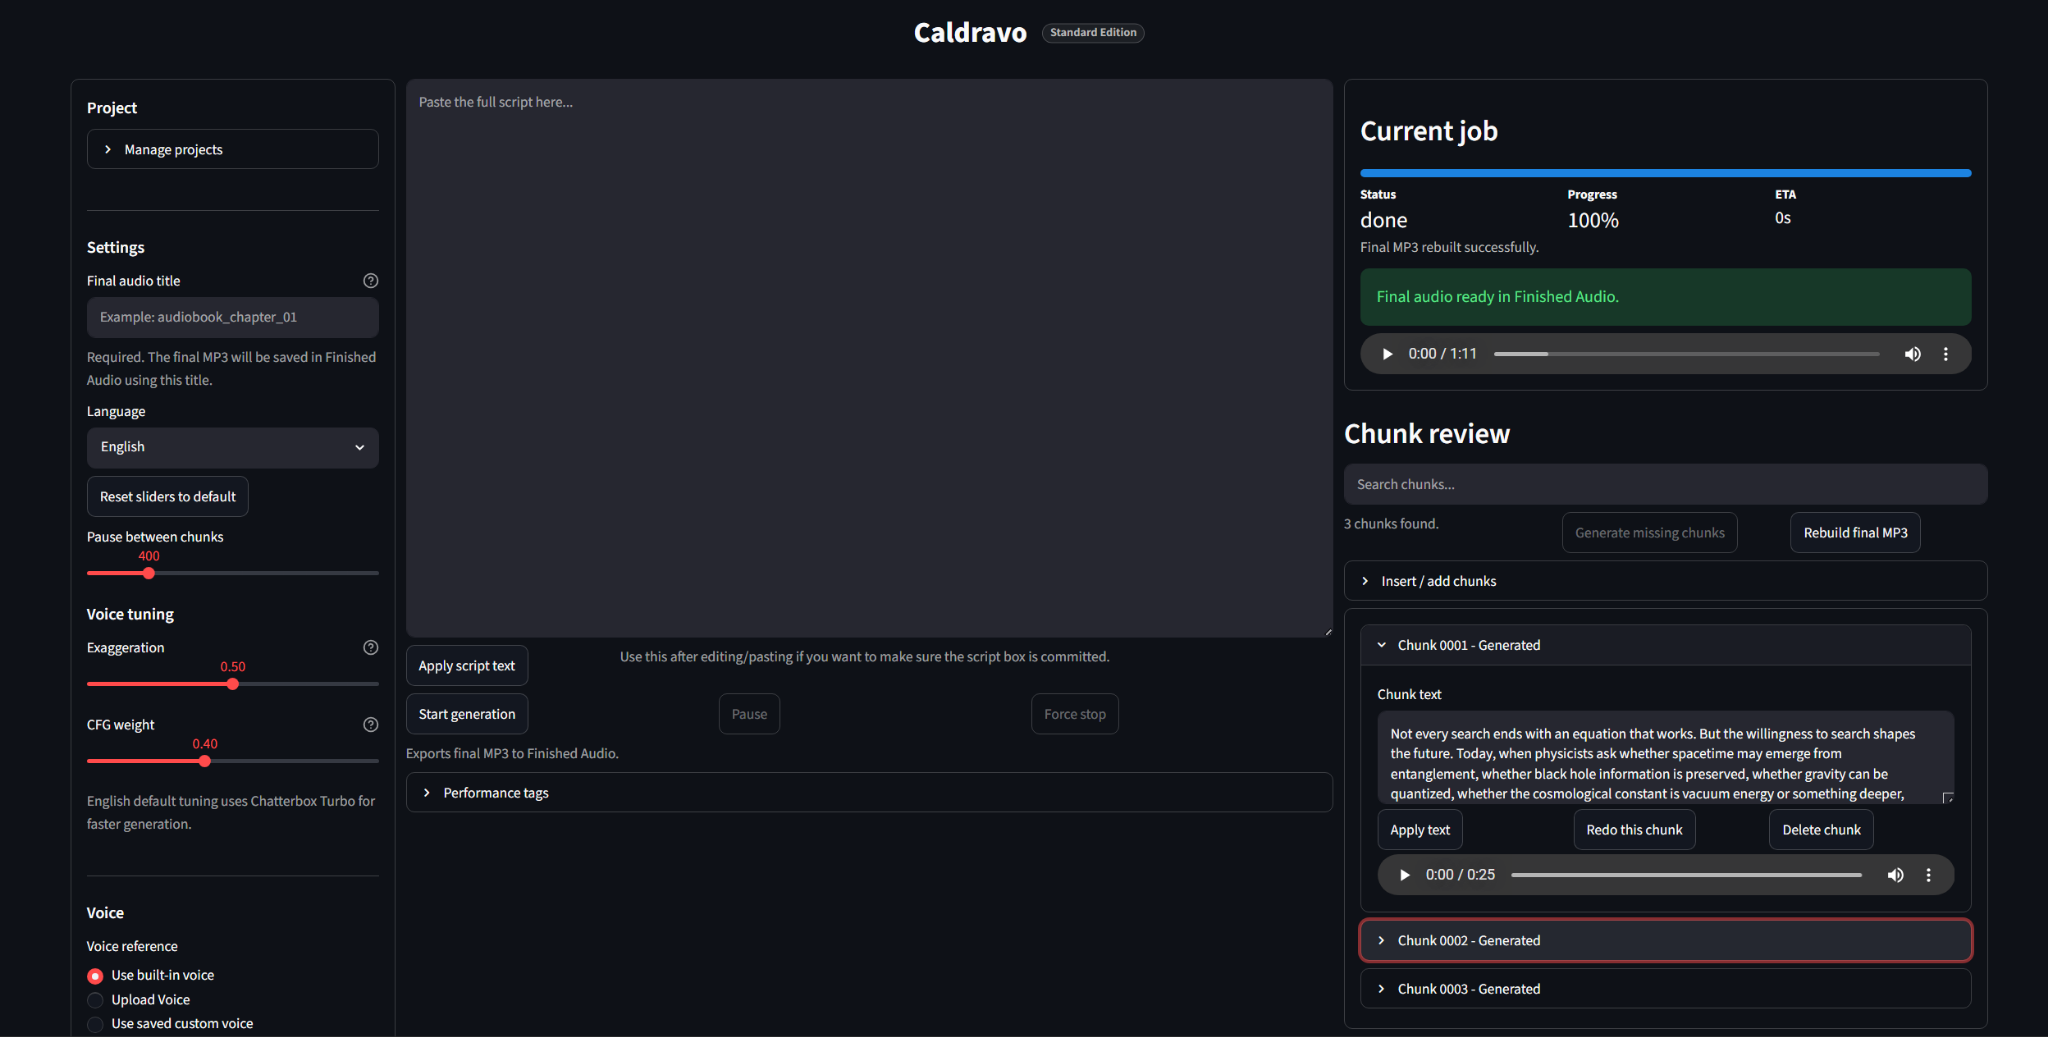This screenshot has width=2048, height=1037.
Task: Click the 'done' status value
Action: [x=1384, y=220]
